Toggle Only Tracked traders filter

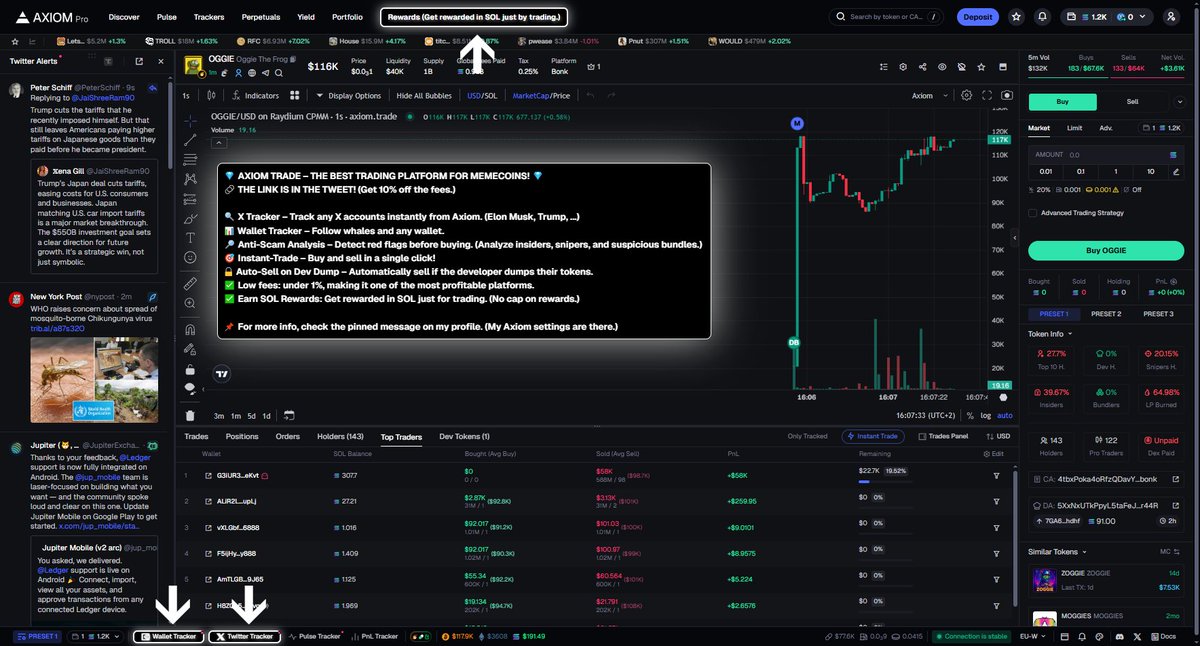pyautogui.click(x=808, y=437)
